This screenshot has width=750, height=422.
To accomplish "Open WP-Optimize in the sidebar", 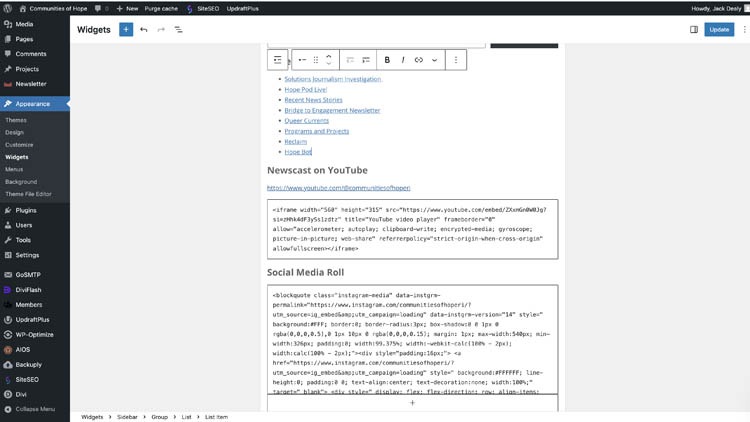I will click(35, 334).
